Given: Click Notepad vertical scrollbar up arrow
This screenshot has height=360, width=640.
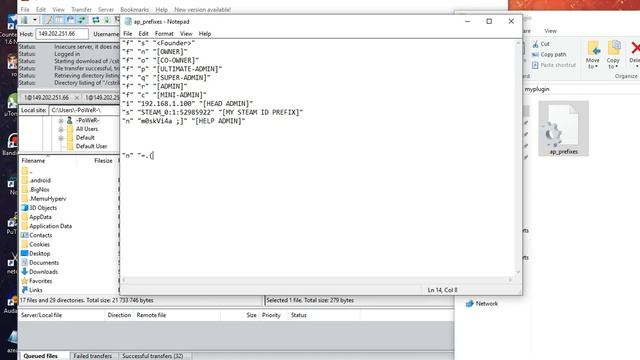Looking at the screenshot, I should click(x=518, y=43).
